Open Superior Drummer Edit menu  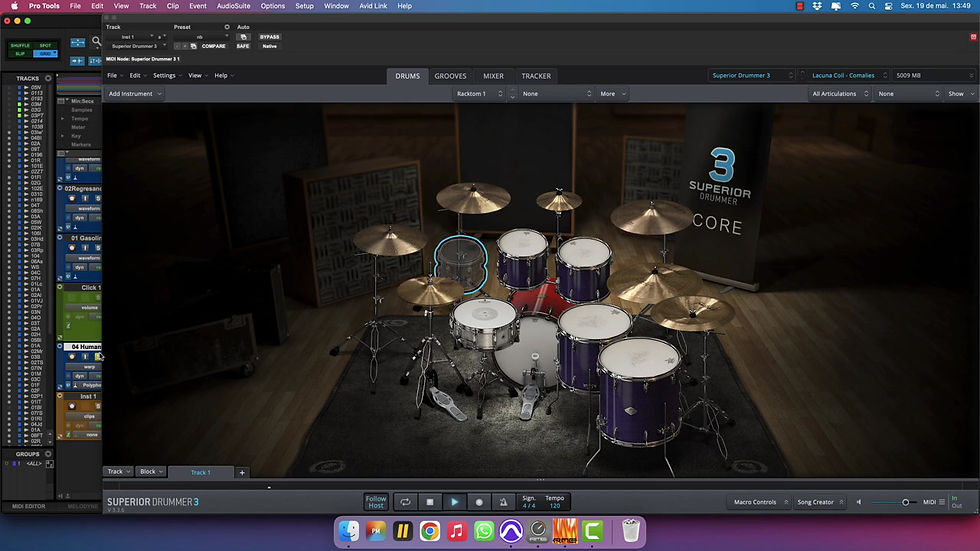click(x=138, y=76)
